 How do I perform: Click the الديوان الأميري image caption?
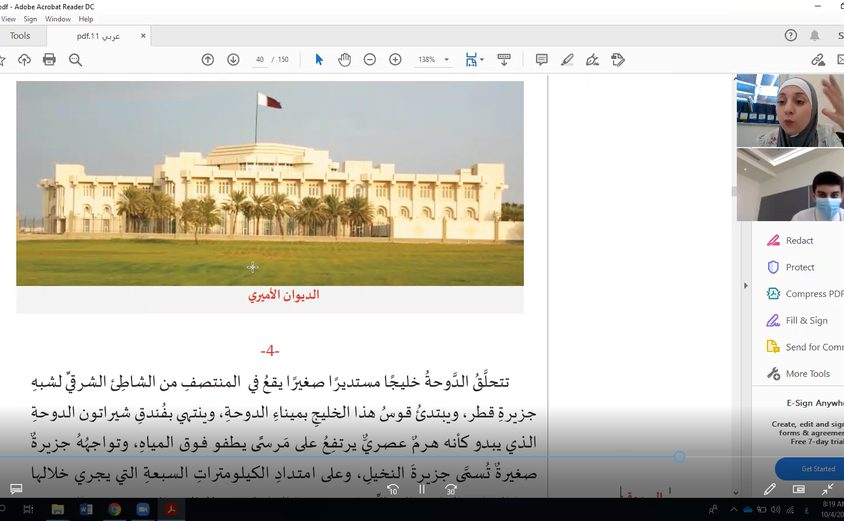[284, 295]
